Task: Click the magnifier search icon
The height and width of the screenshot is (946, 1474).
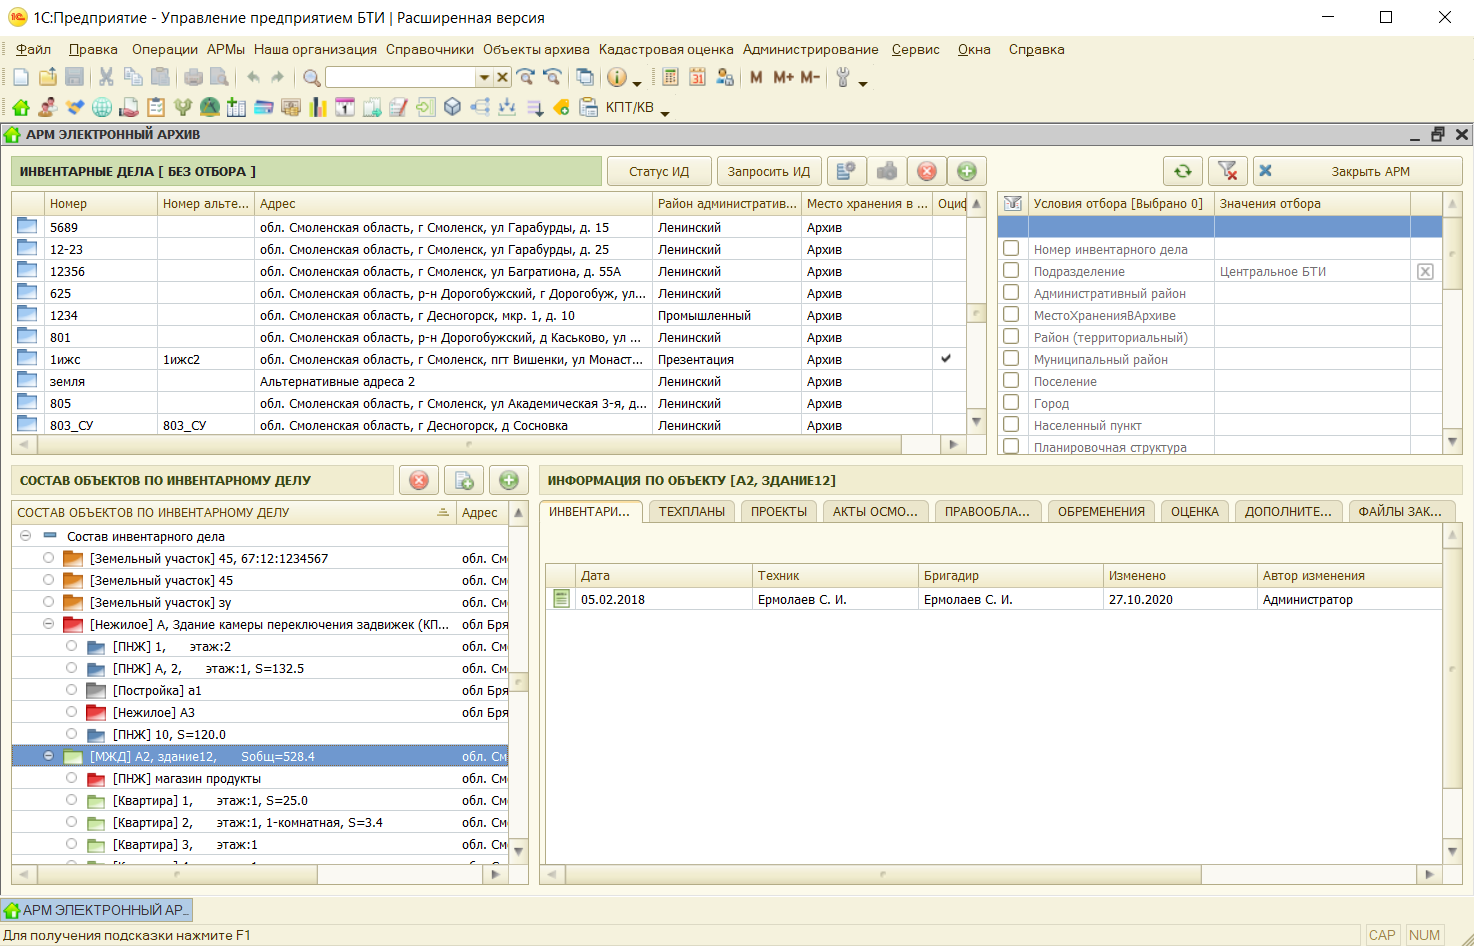Action: click(x=312, y=77)
